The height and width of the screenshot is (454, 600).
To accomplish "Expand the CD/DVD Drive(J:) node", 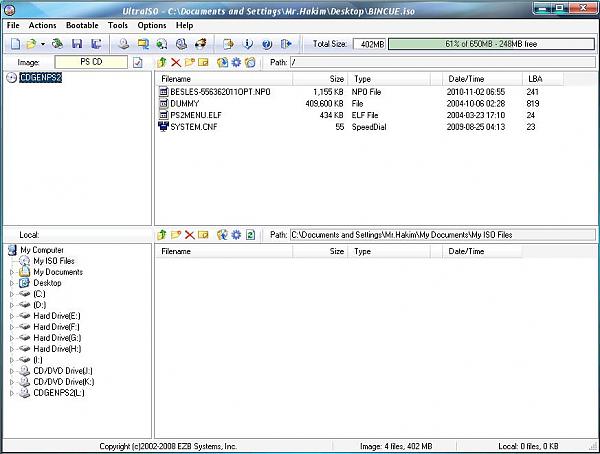I will (x=11, y=371).
